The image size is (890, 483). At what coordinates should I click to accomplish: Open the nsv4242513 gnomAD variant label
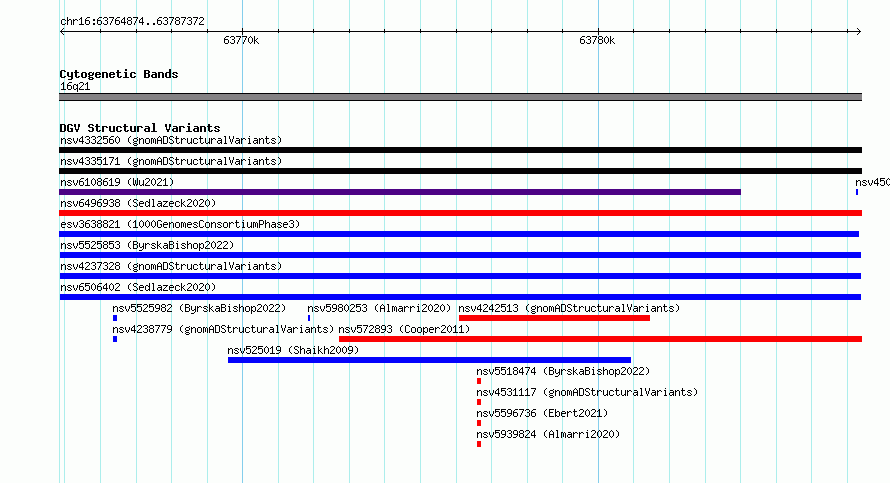(x=569, y=308)
